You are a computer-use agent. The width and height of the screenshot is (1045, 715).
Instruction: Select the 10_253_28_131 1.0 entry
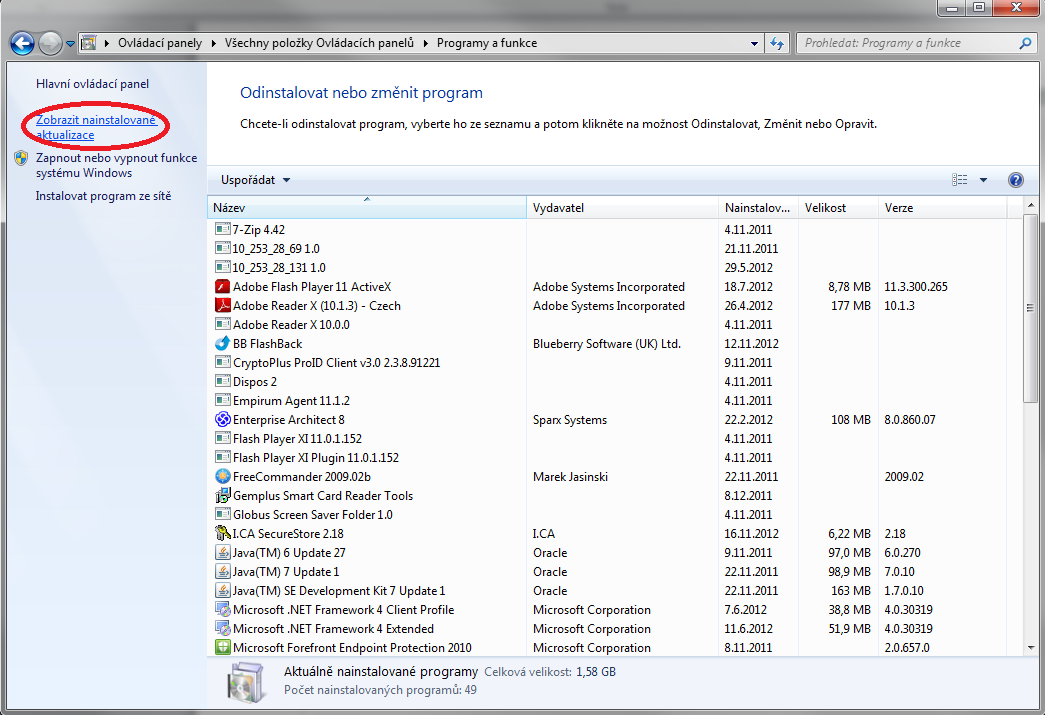coord(279,267)
